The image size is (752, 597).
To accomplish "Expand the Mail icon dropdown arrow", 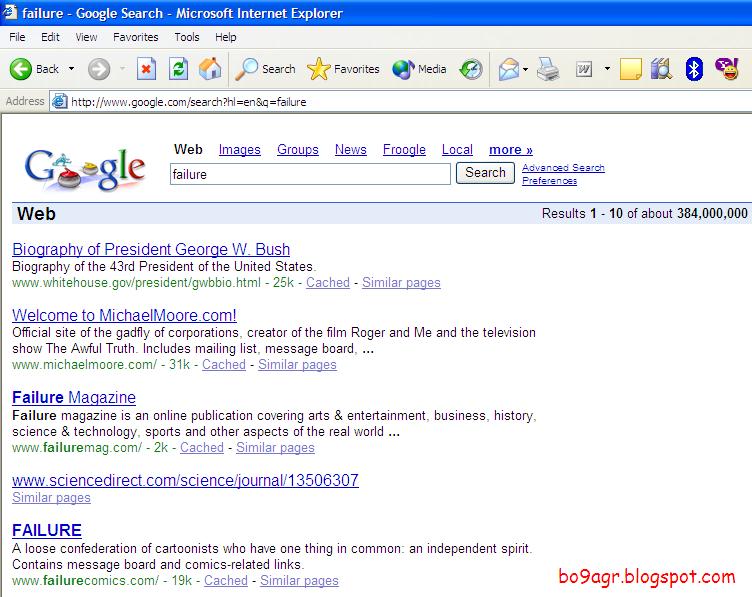I will point(526,70).
